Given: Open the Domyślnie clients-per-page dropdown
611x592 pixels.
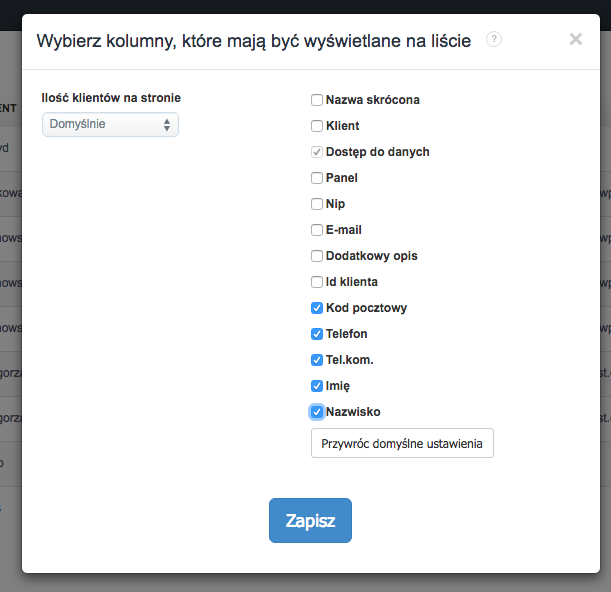Looking at the screenshot, I should click(x=110, y=124).
